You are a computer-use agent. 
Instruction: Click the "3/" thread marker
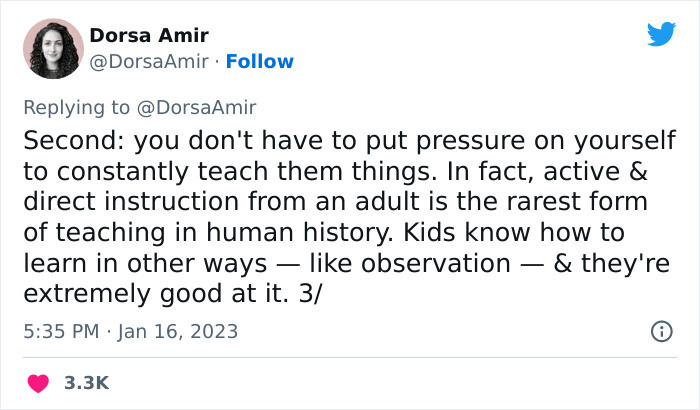(x=310, y=294)
